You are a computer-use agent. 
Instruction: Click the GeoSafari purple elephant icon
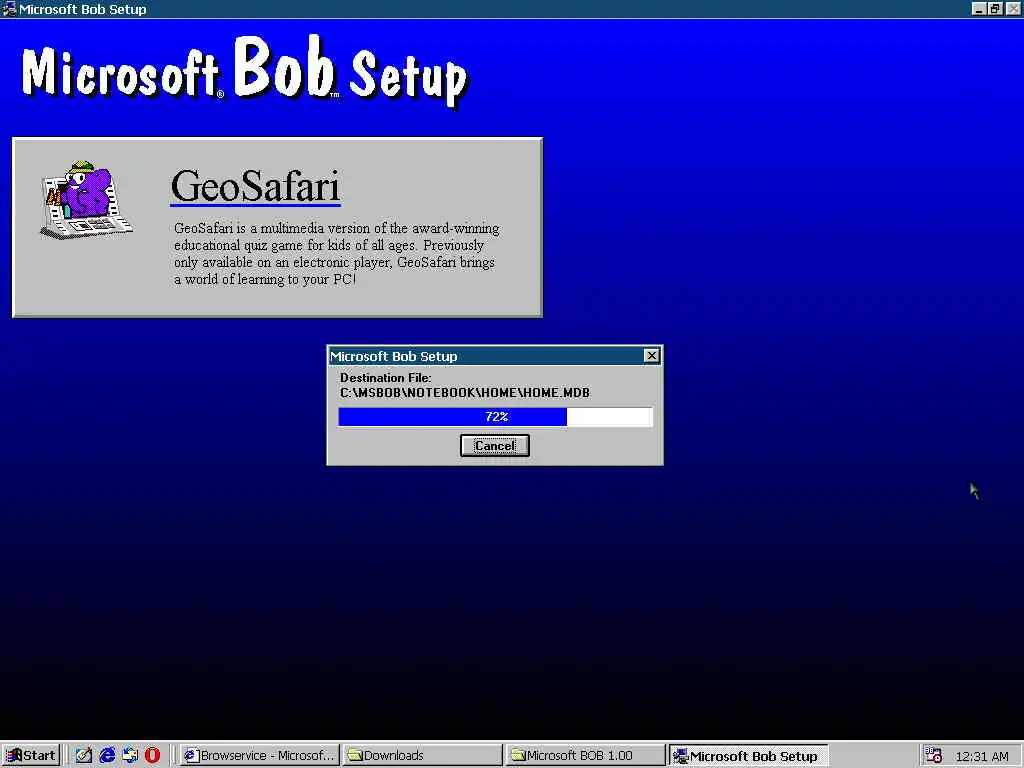[x=86, y=199]
